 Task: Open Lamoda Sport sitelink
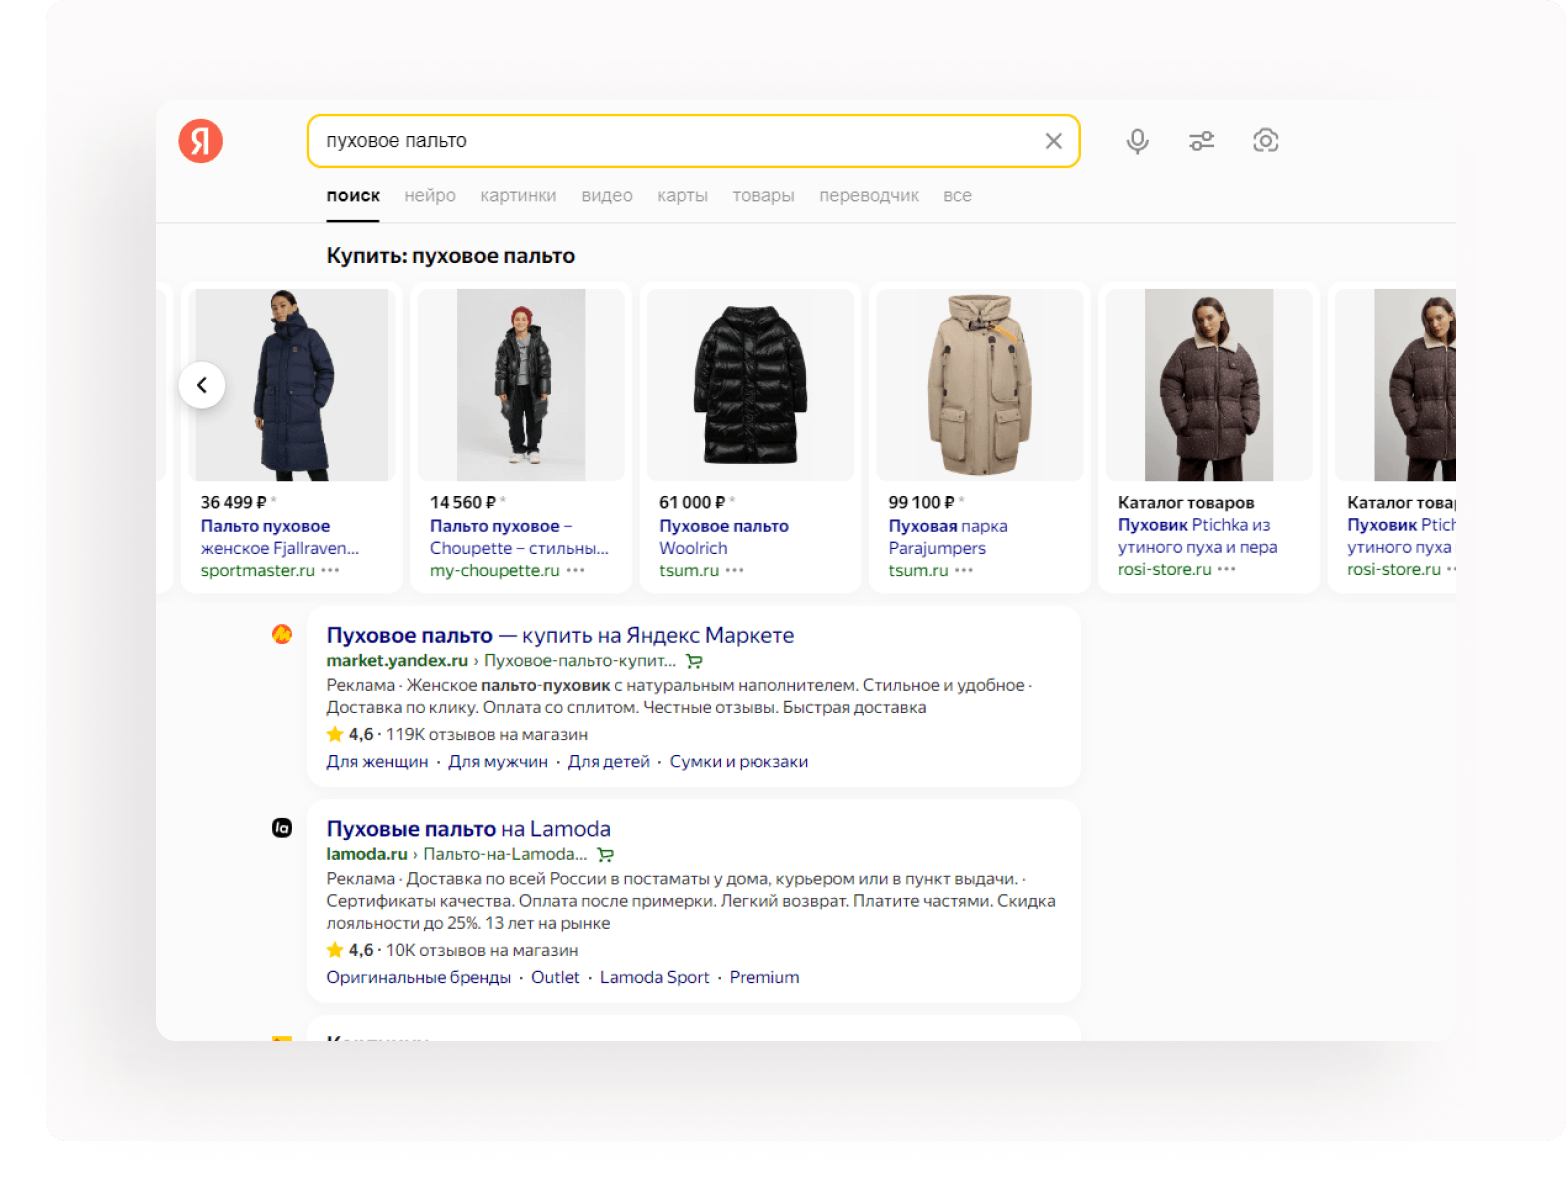(654, 978)
